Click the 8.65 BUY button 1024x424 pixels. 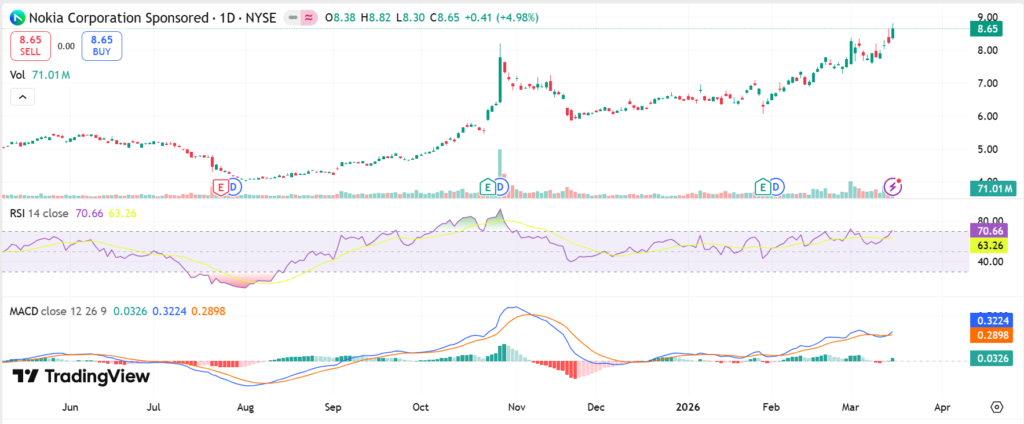click(101, 45)
